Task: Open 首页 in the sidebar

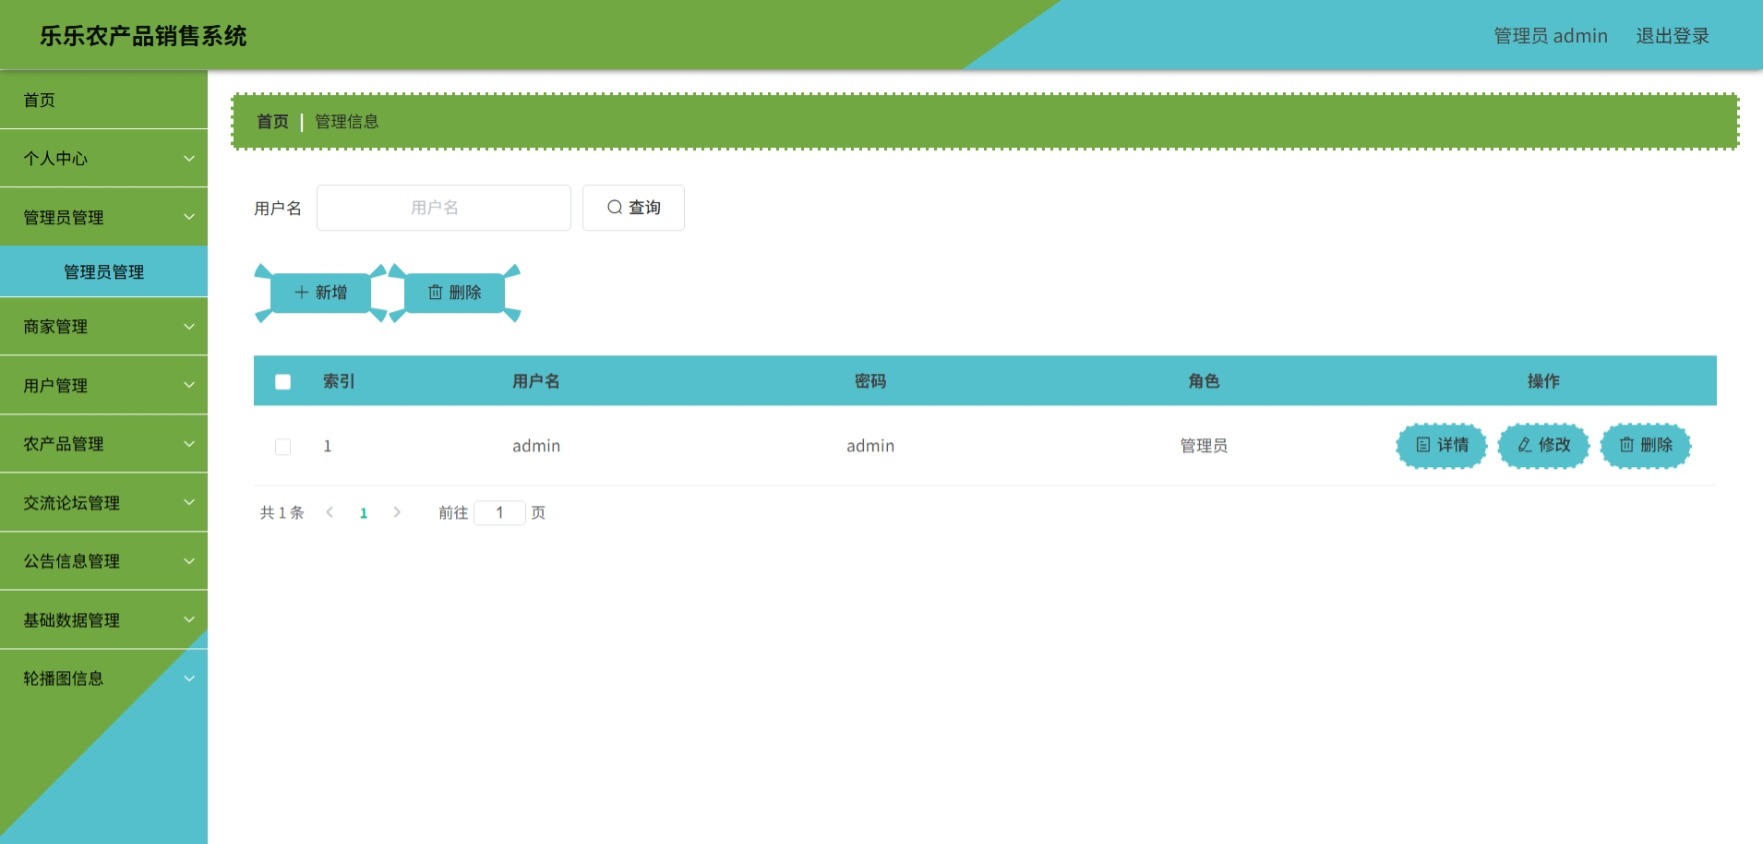Action: coord(104,100)
